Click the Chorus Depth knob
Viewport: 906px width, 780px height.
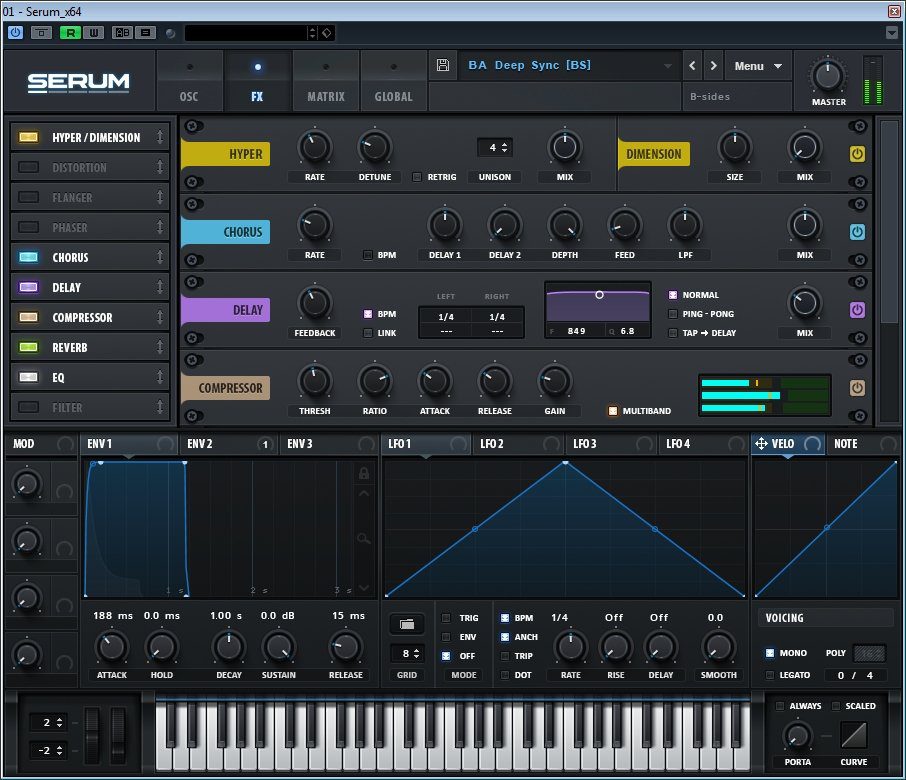(x=565, y=225)
